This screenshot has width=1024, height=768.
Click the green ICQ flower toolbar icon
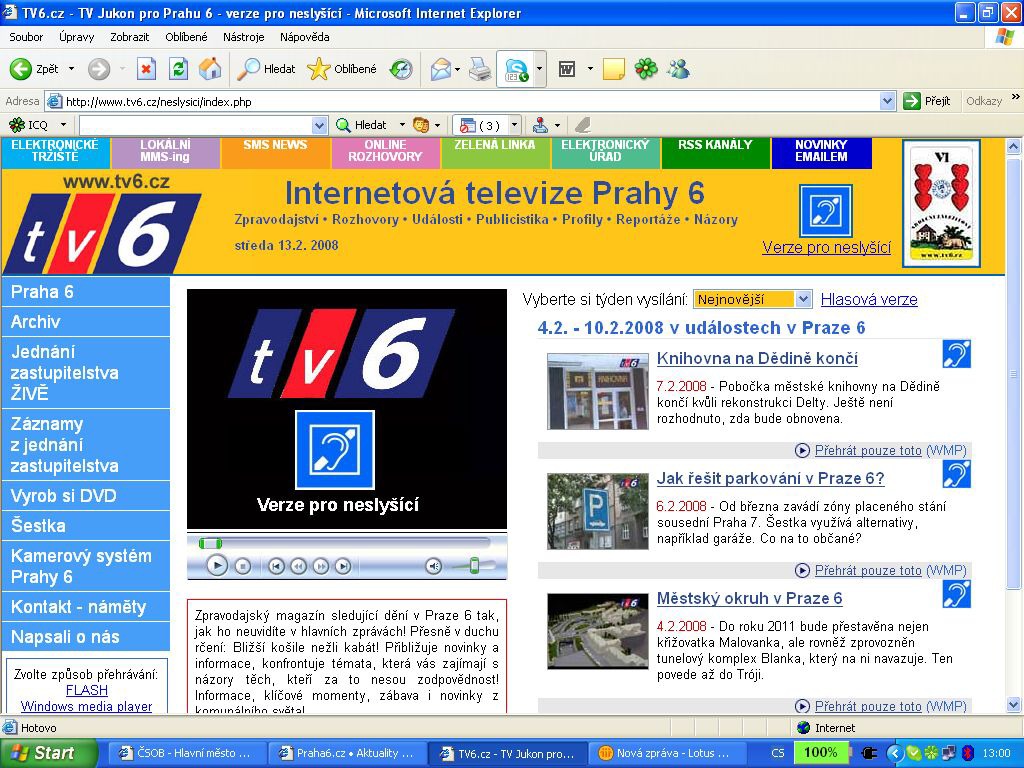coord(646,69)
